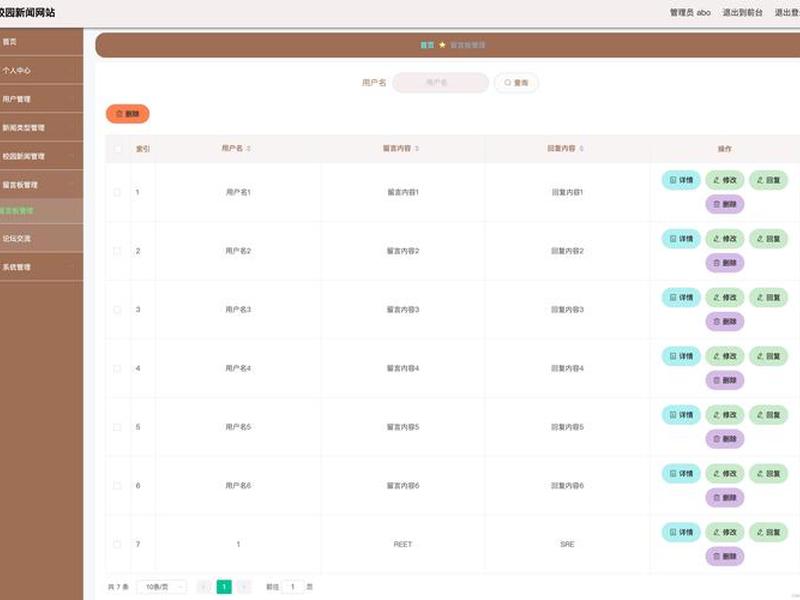Click purple 删除 for row 用户名4
The image size is (800, 600).
pos(724,380)
